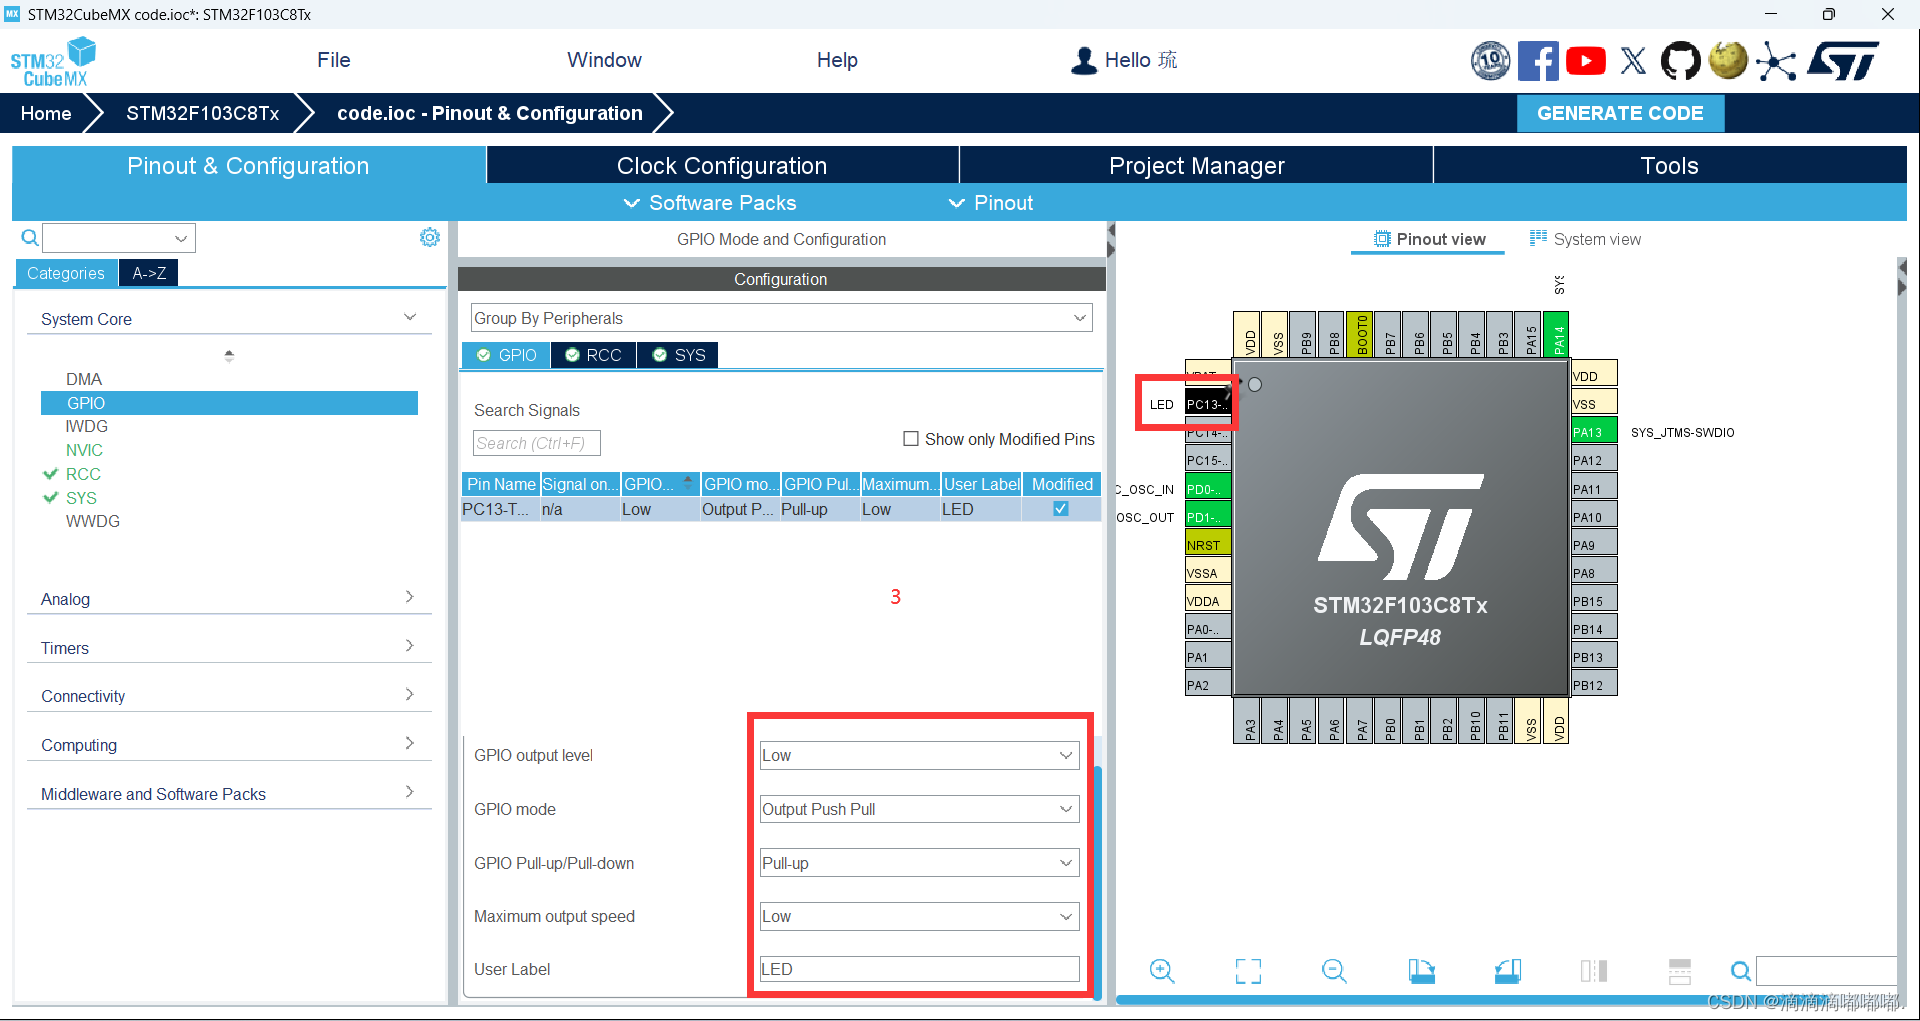Select the RCC configuration tab
Image resolution: width=1920 pixels, height=1021 pixels.
coord(593,355)
